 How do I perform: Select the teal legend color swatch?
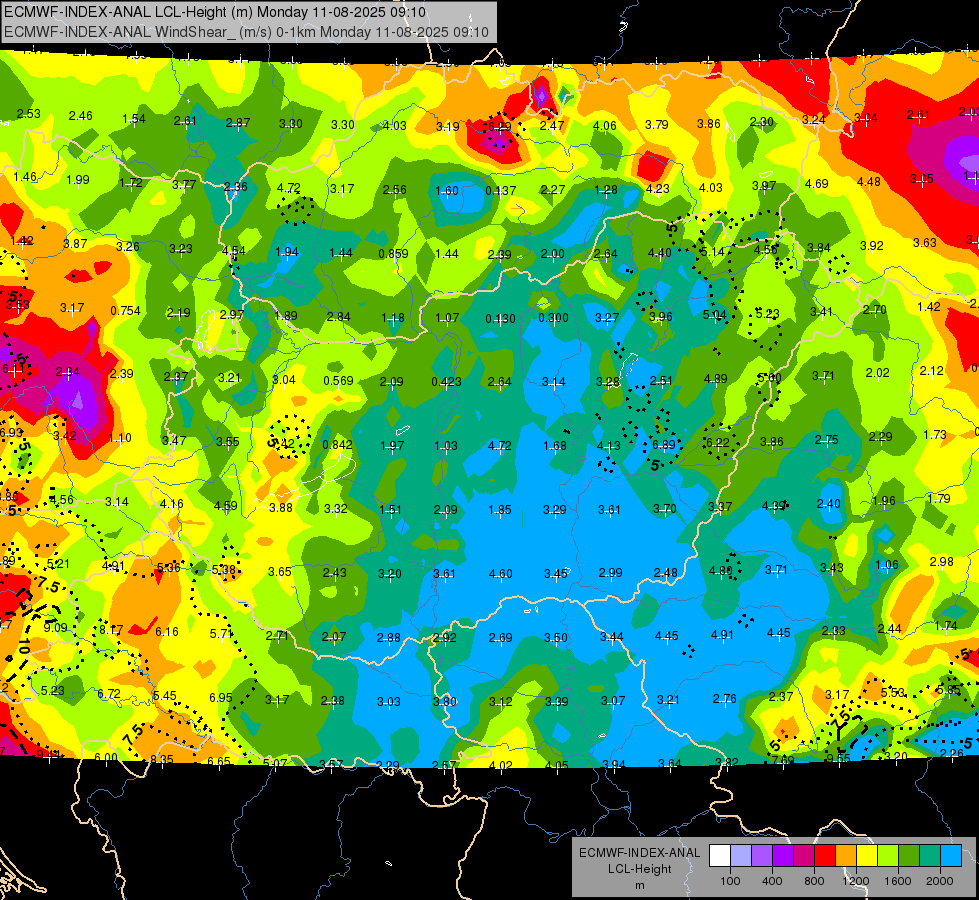(x=930, y=856)
